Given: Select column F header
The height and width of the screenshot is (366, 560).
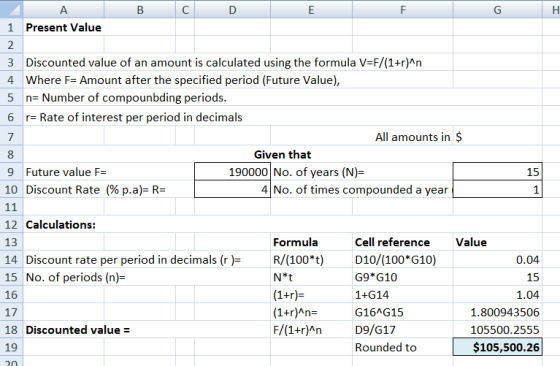Looking at the screenshot, I should coord(403,10).
